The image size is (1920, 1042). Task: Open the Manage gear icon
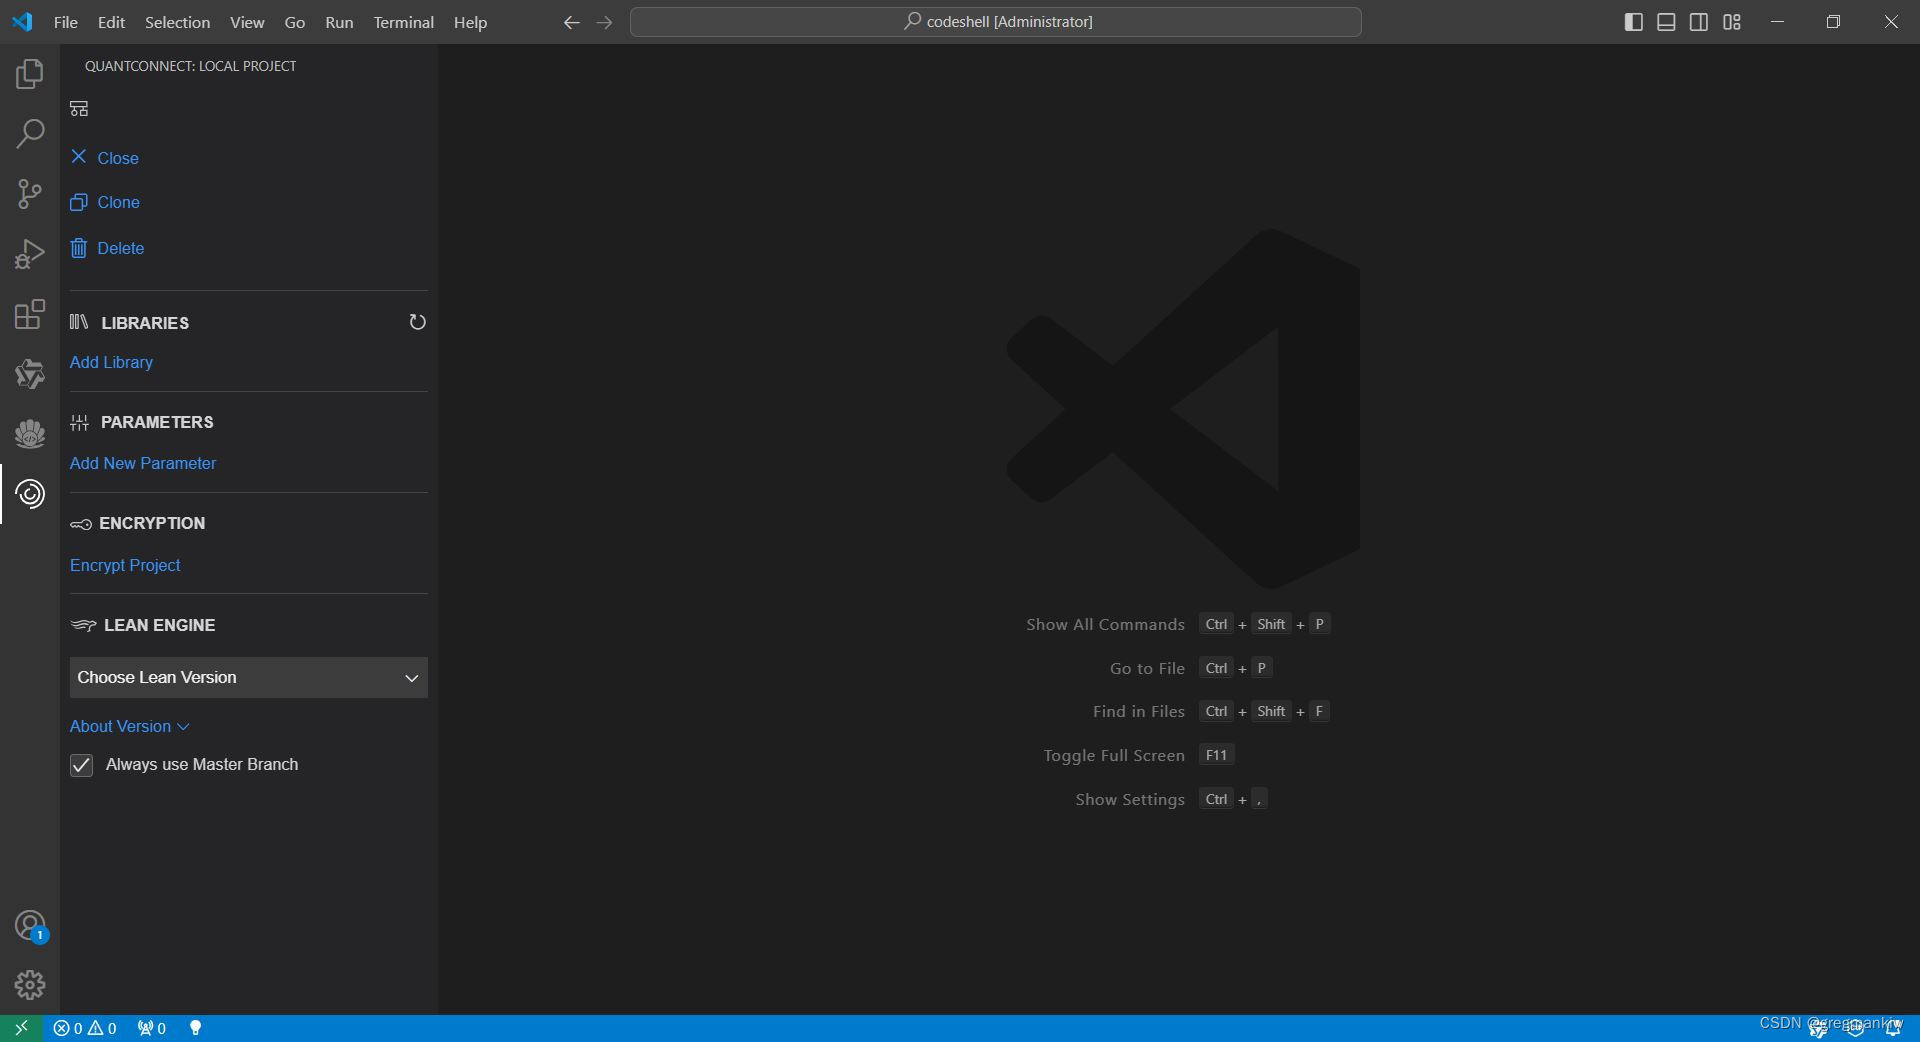[x=30, y=985]
